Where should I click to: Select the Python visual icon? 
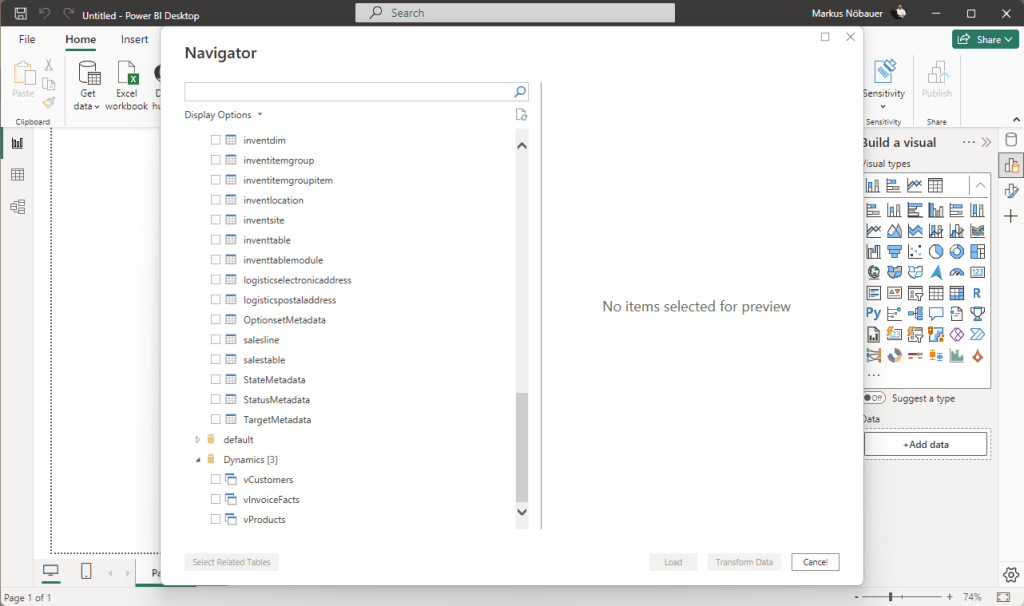point(871,312)
